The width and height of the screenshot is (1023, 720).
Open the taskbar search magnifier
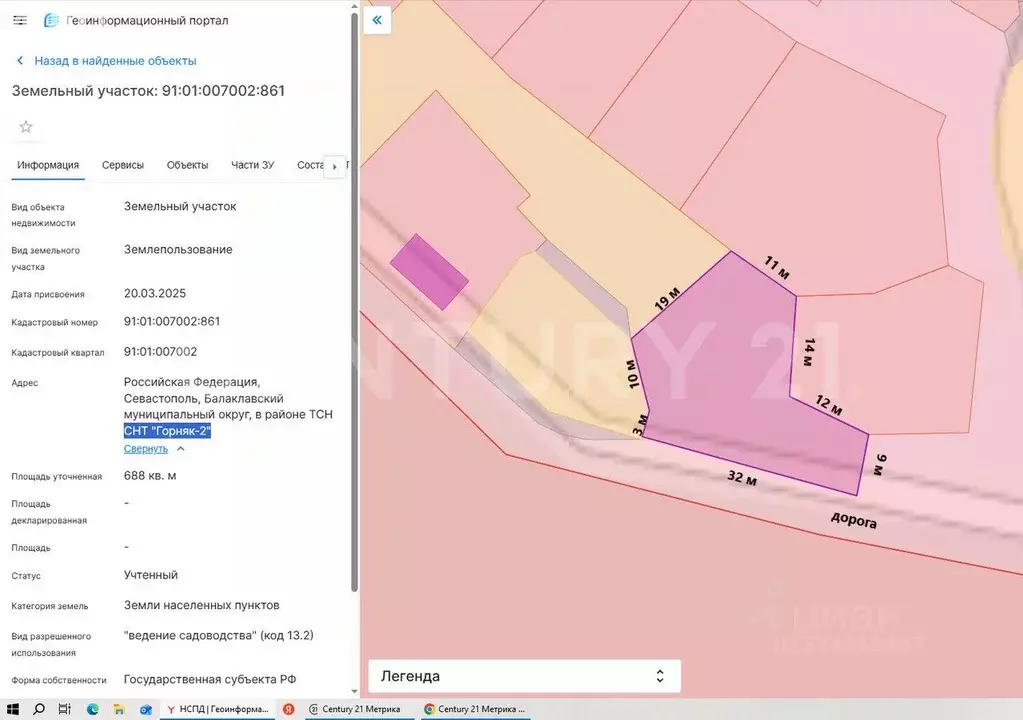click(38, 709)
